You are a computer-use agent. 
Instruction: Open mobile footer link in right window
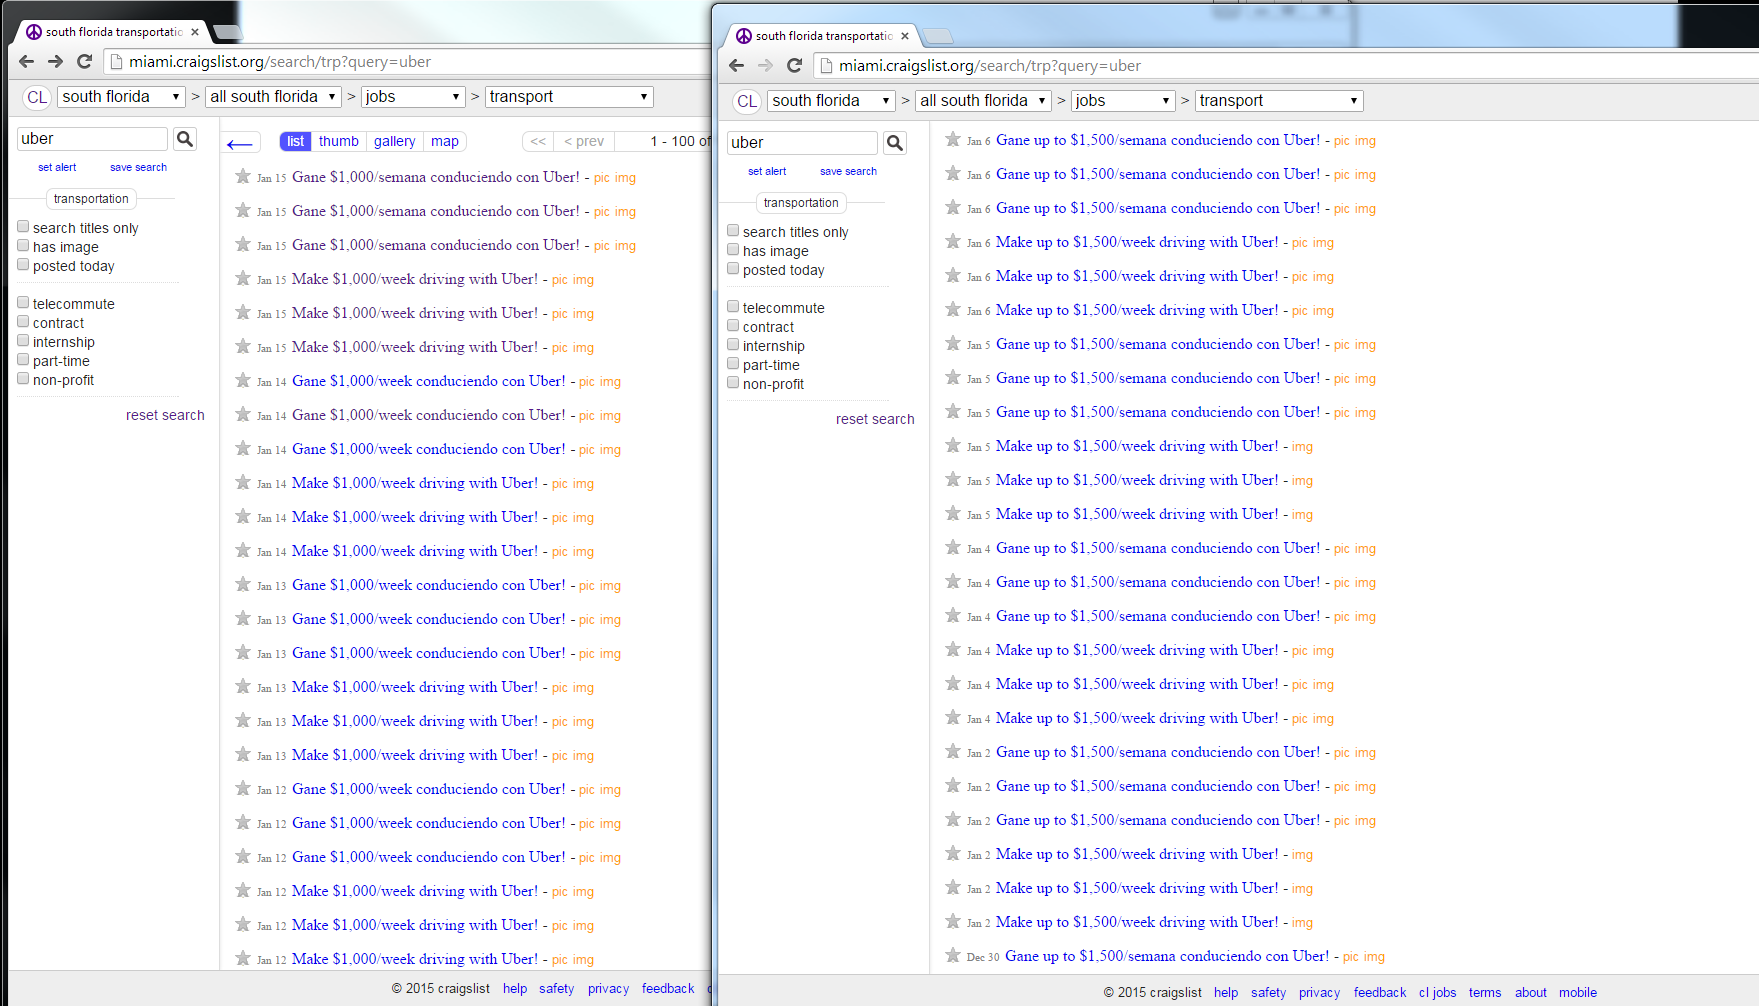(x=1578, y=992)
